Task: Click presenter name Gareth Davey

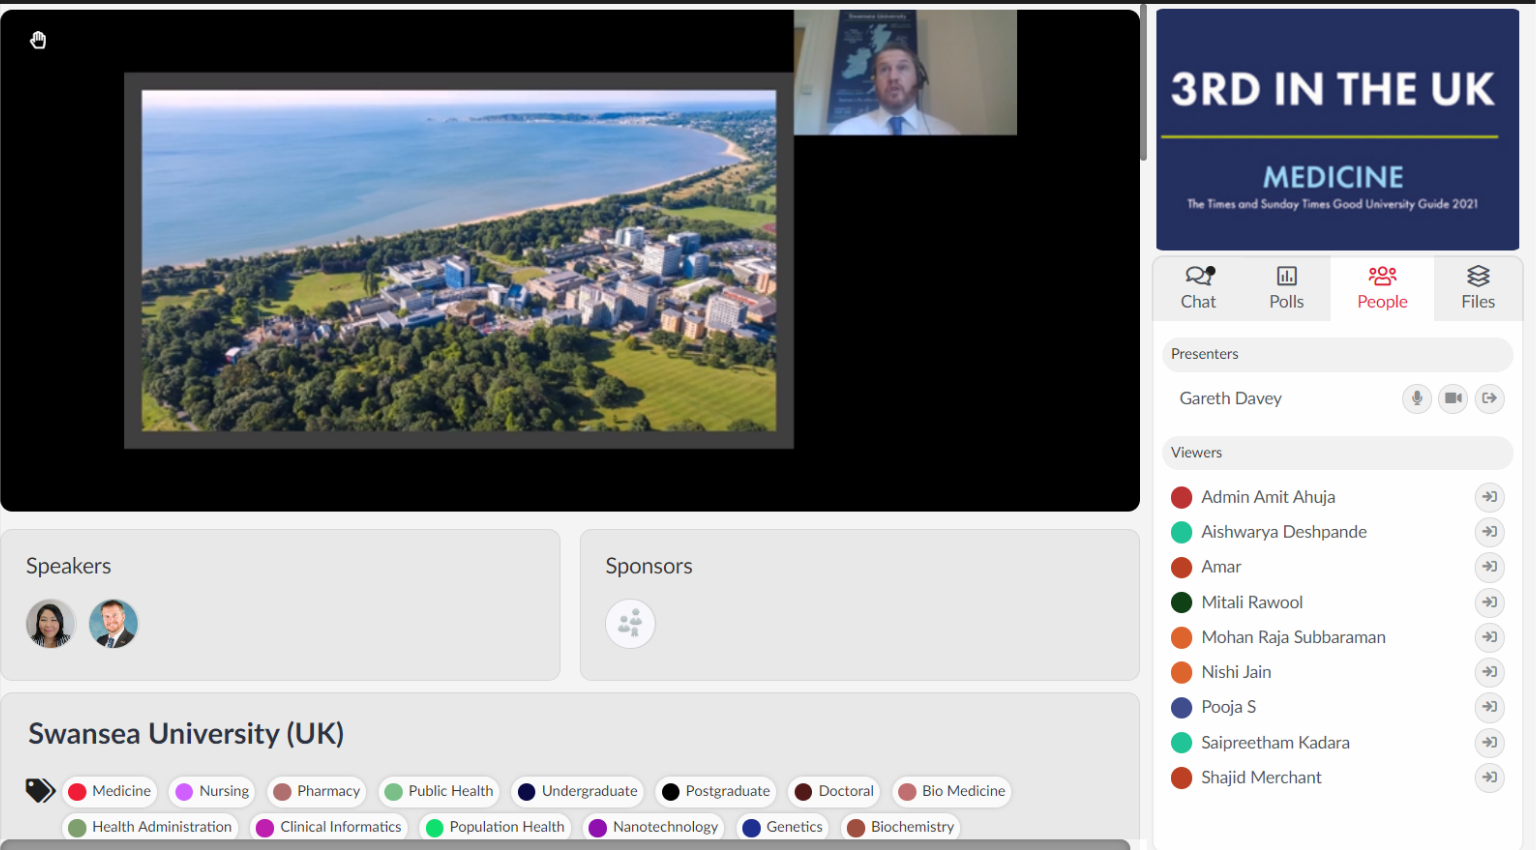Action: click(x=1230, y=398)
